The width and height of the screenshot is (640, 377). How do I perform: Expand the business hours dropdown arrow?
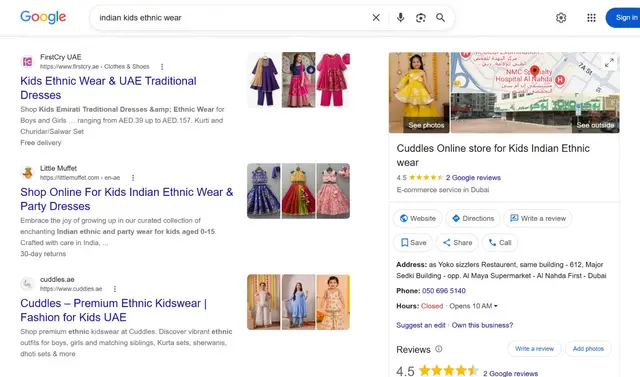[x=496, y=306]
